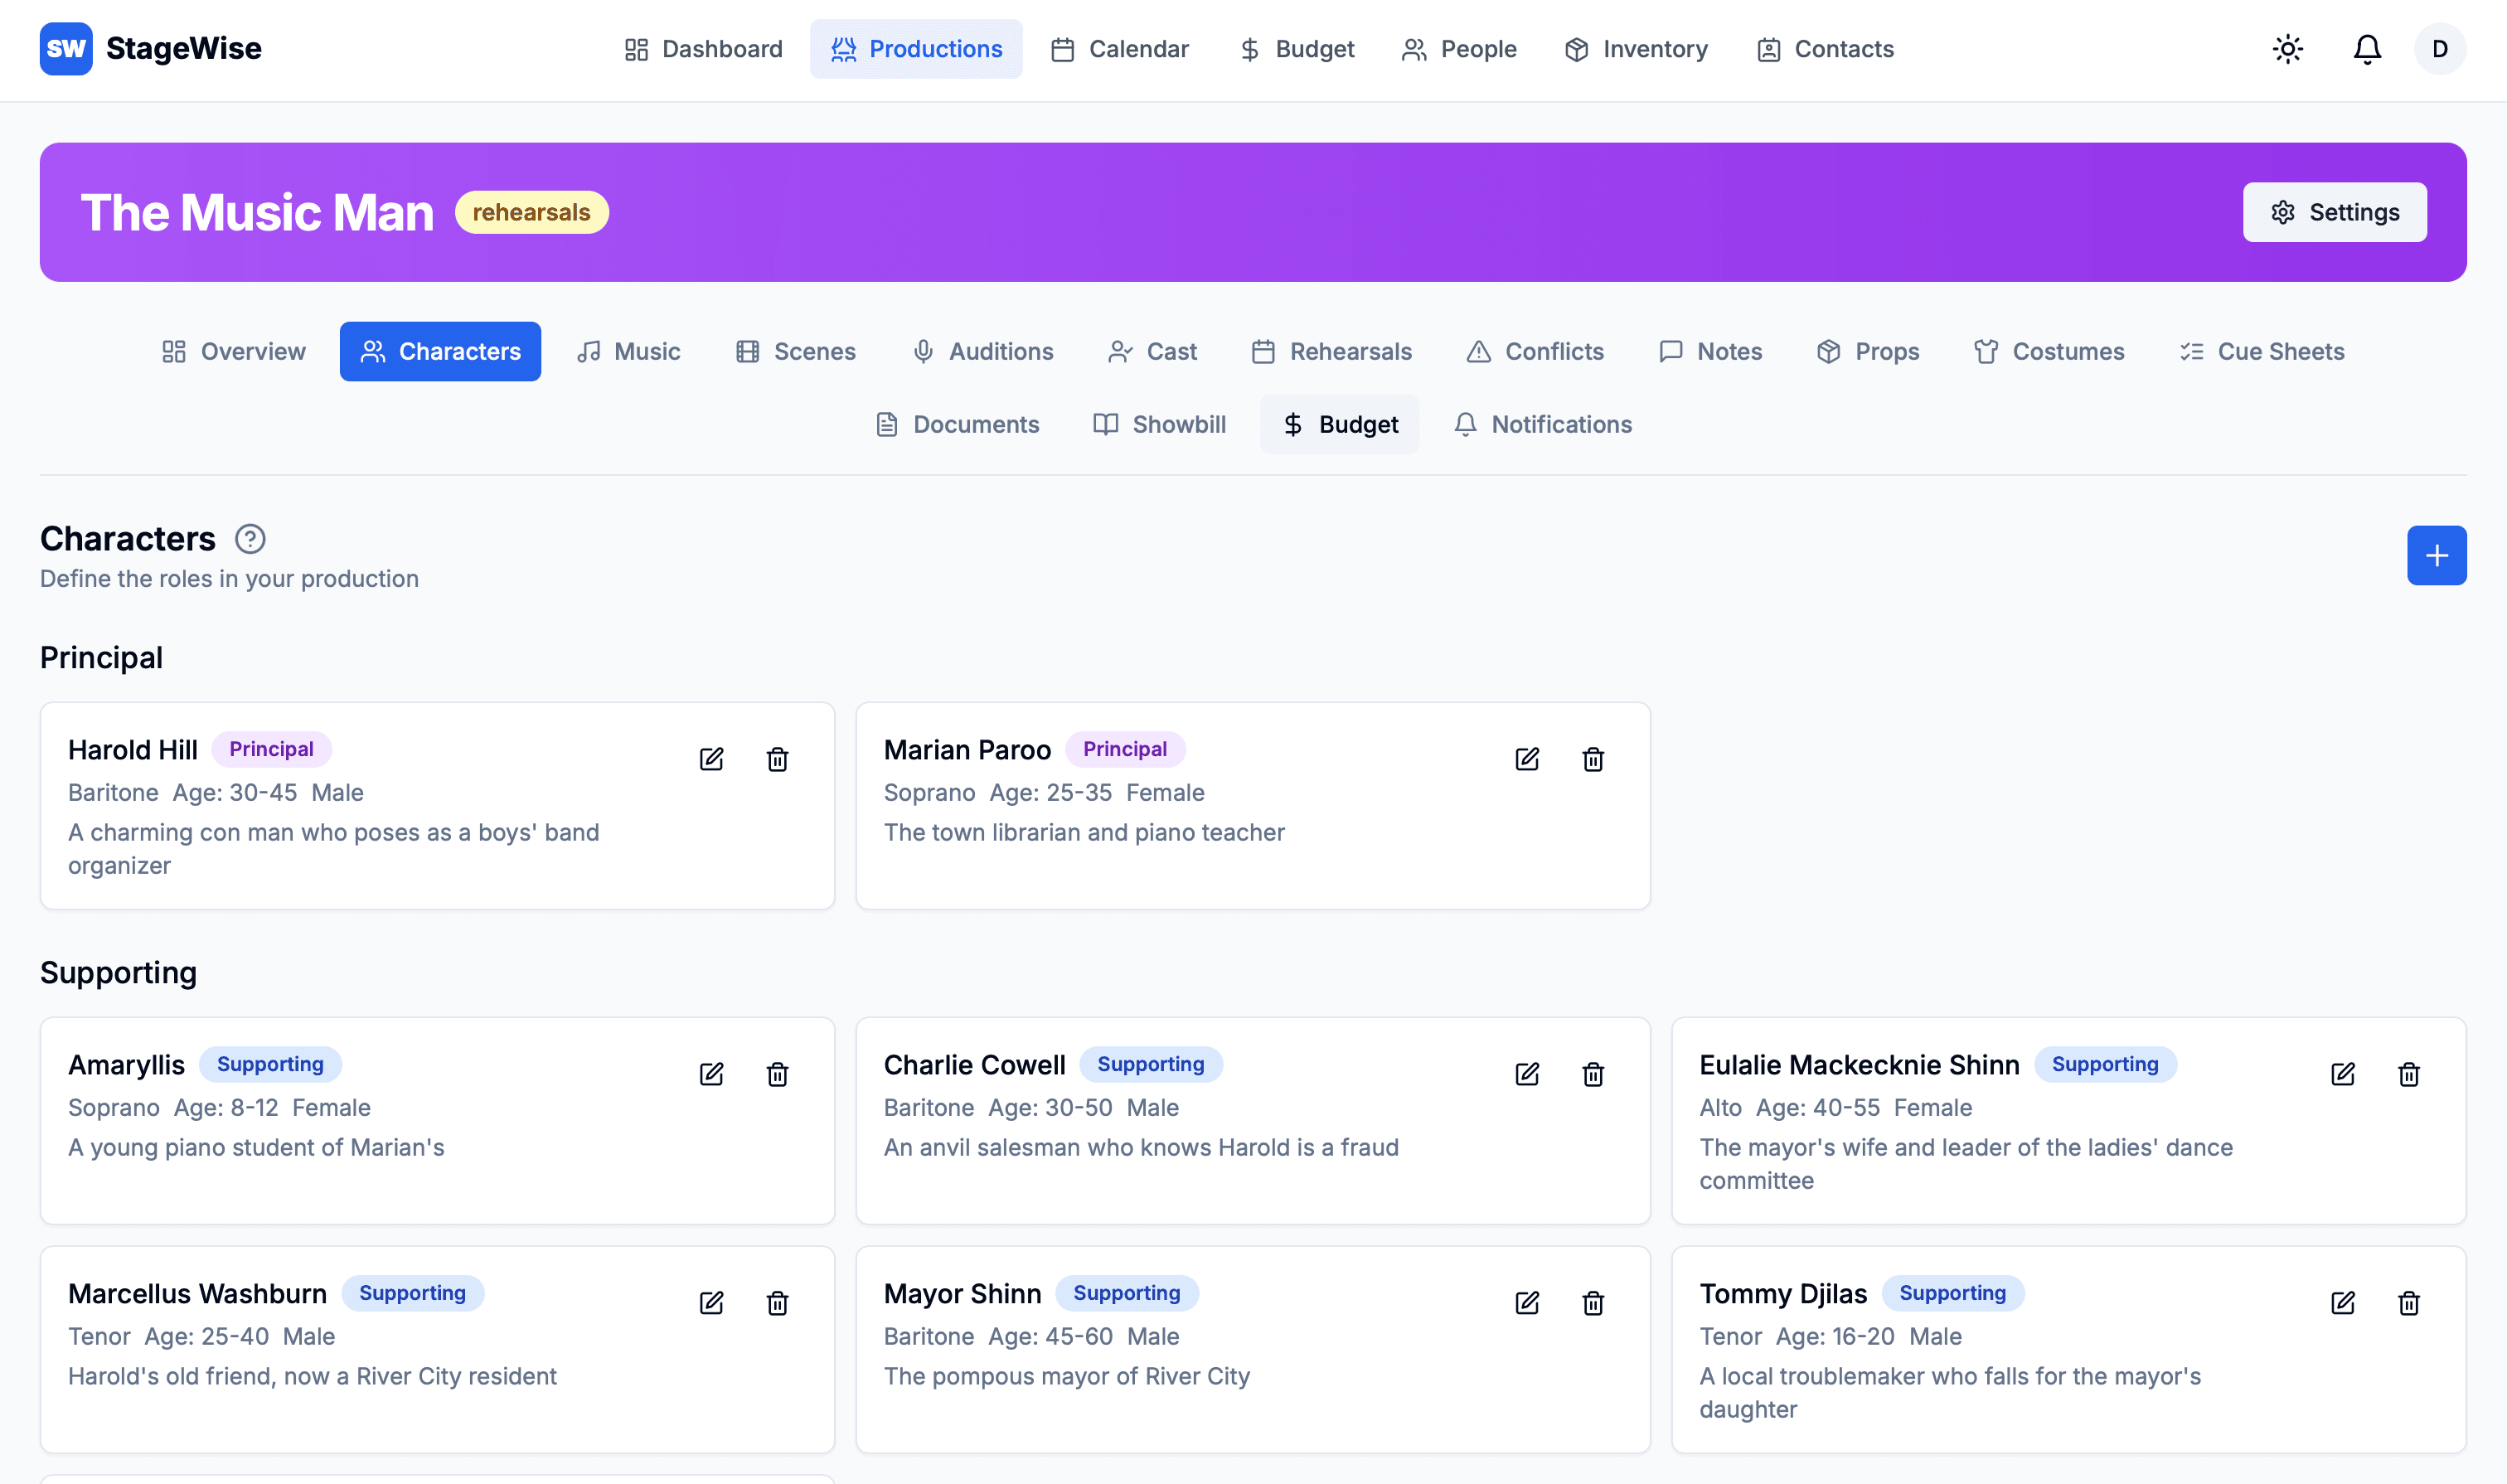Delete the Marian Paroo character
Viewport: 2507px width, 1484px height.
coord(1593,759)
